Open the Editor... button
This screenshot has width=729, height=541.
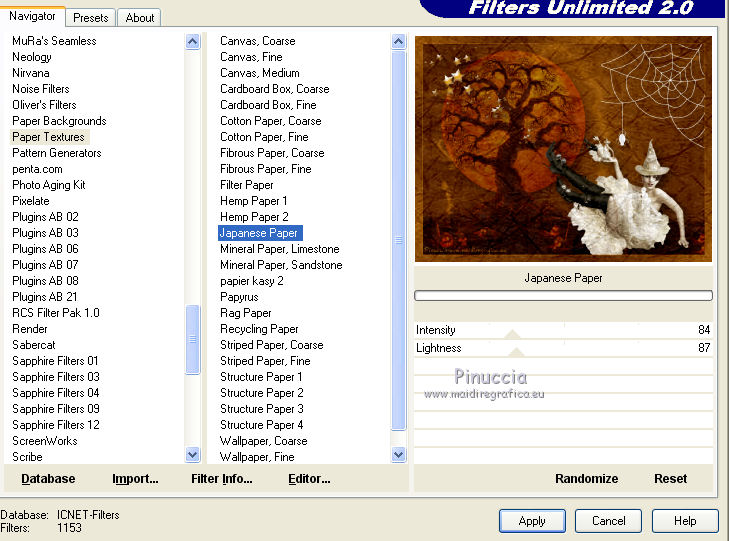click(x=309, y=479)
